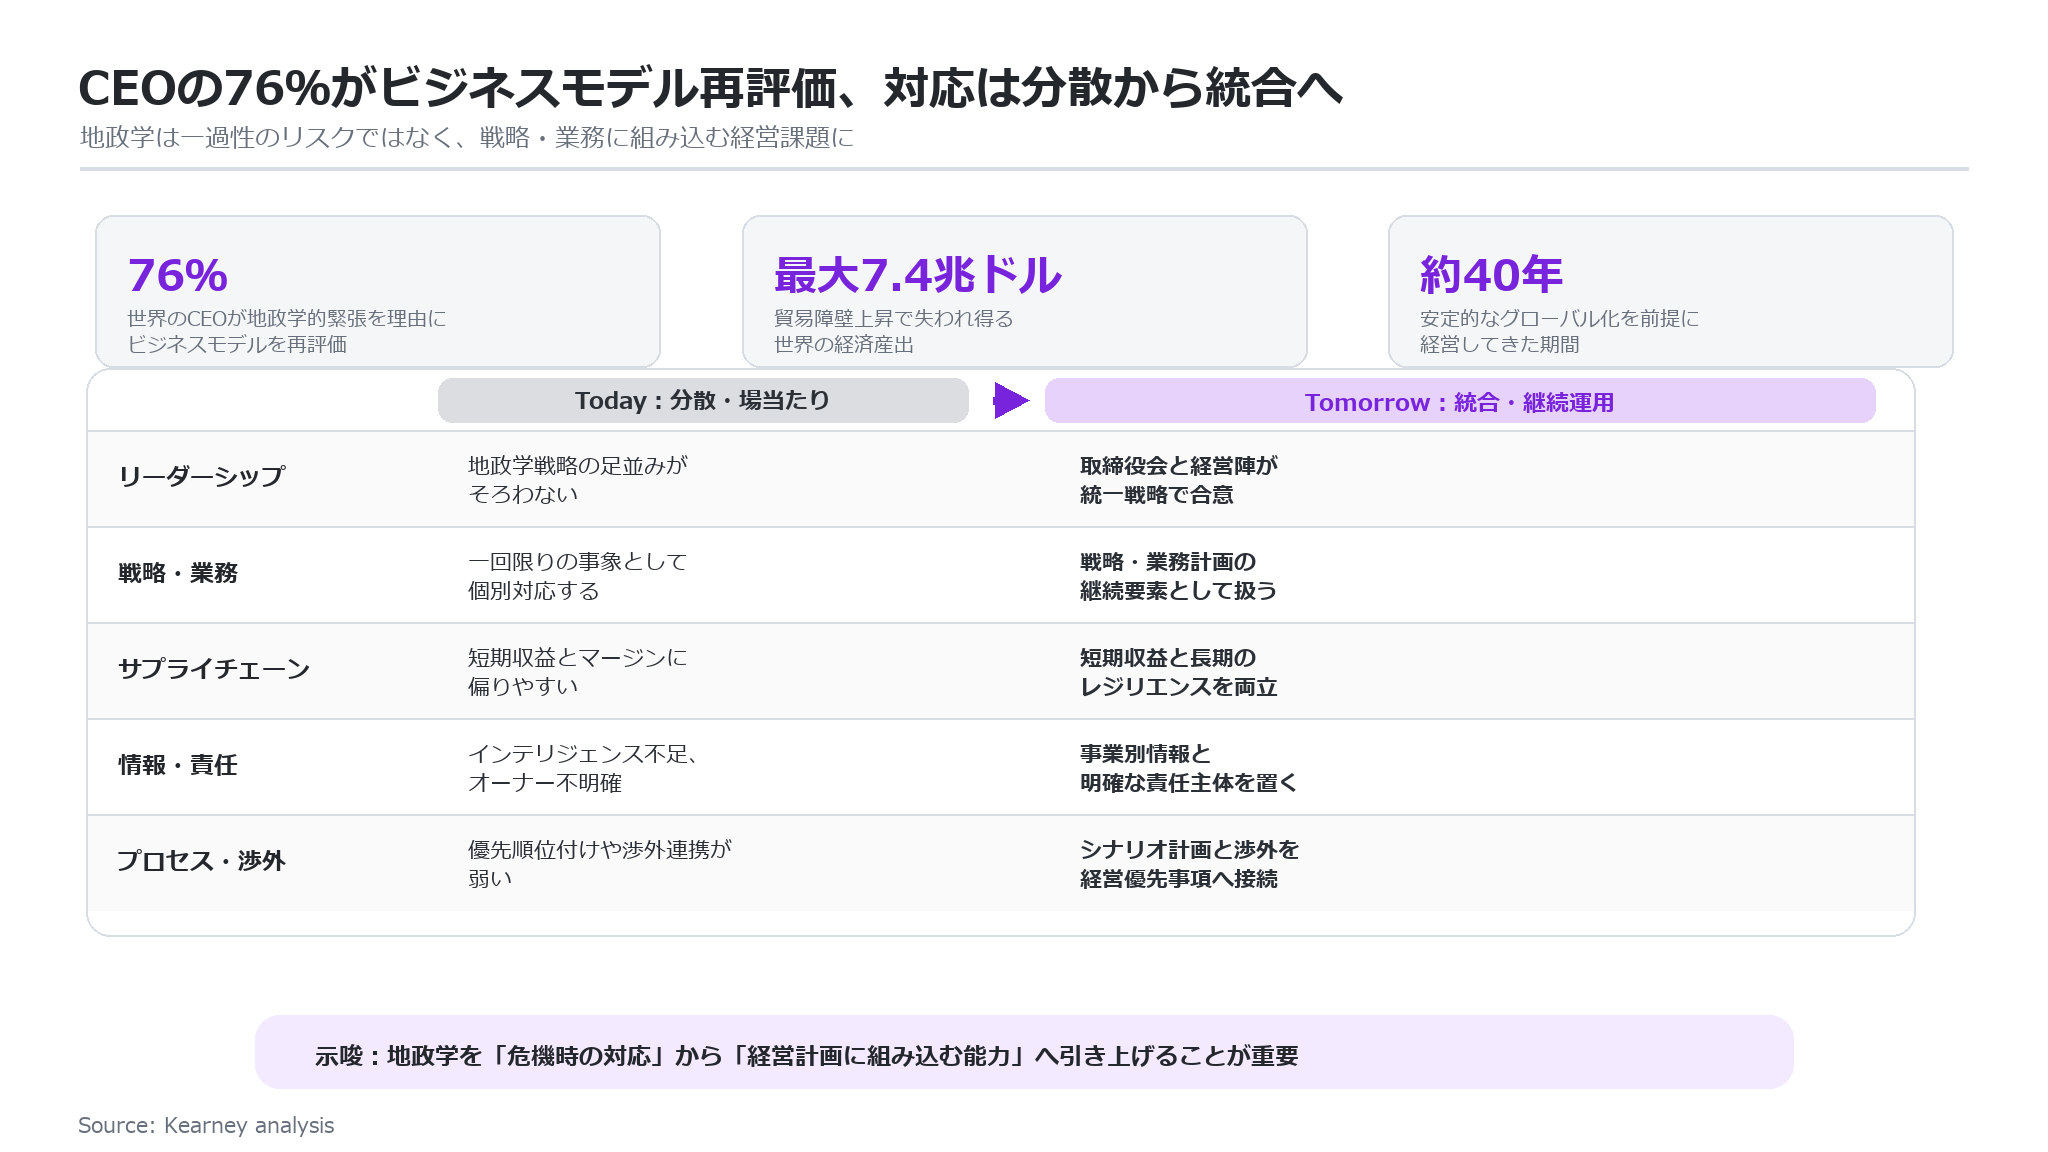Click the cell 優先順位付けや渉外連携が弱い
Screen dimensions: 2048x1152
(600, 864)
